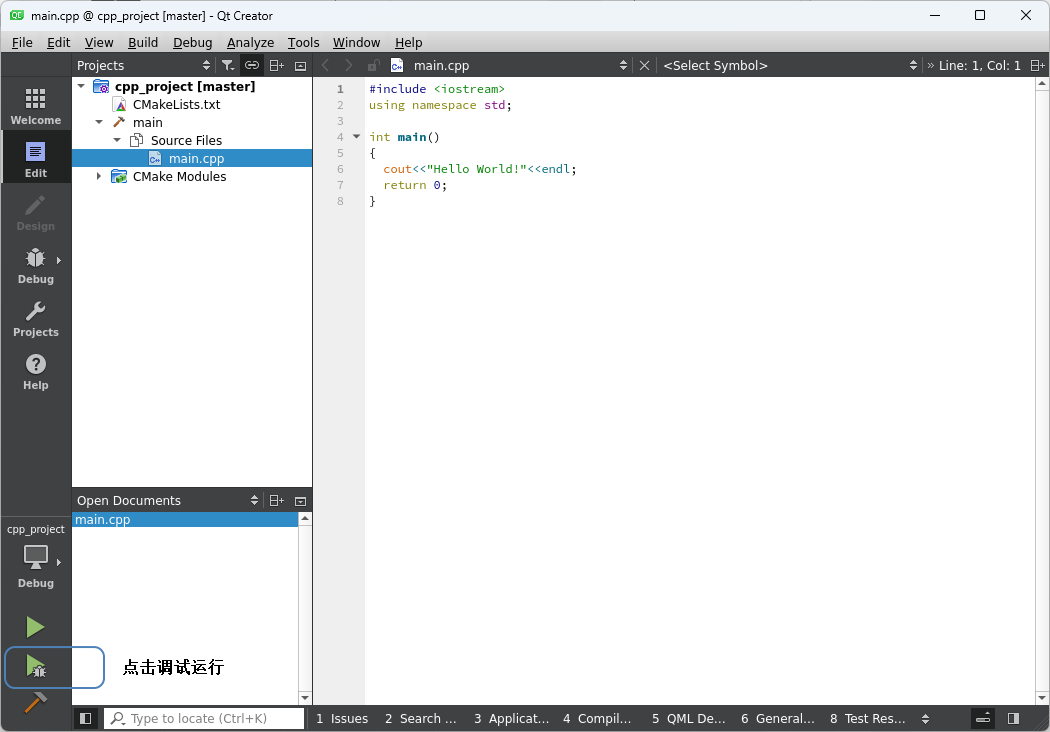Open the Analyze menu
Image resolution: width=1050 pixels, height=732 pixels.
click(250, 42)
